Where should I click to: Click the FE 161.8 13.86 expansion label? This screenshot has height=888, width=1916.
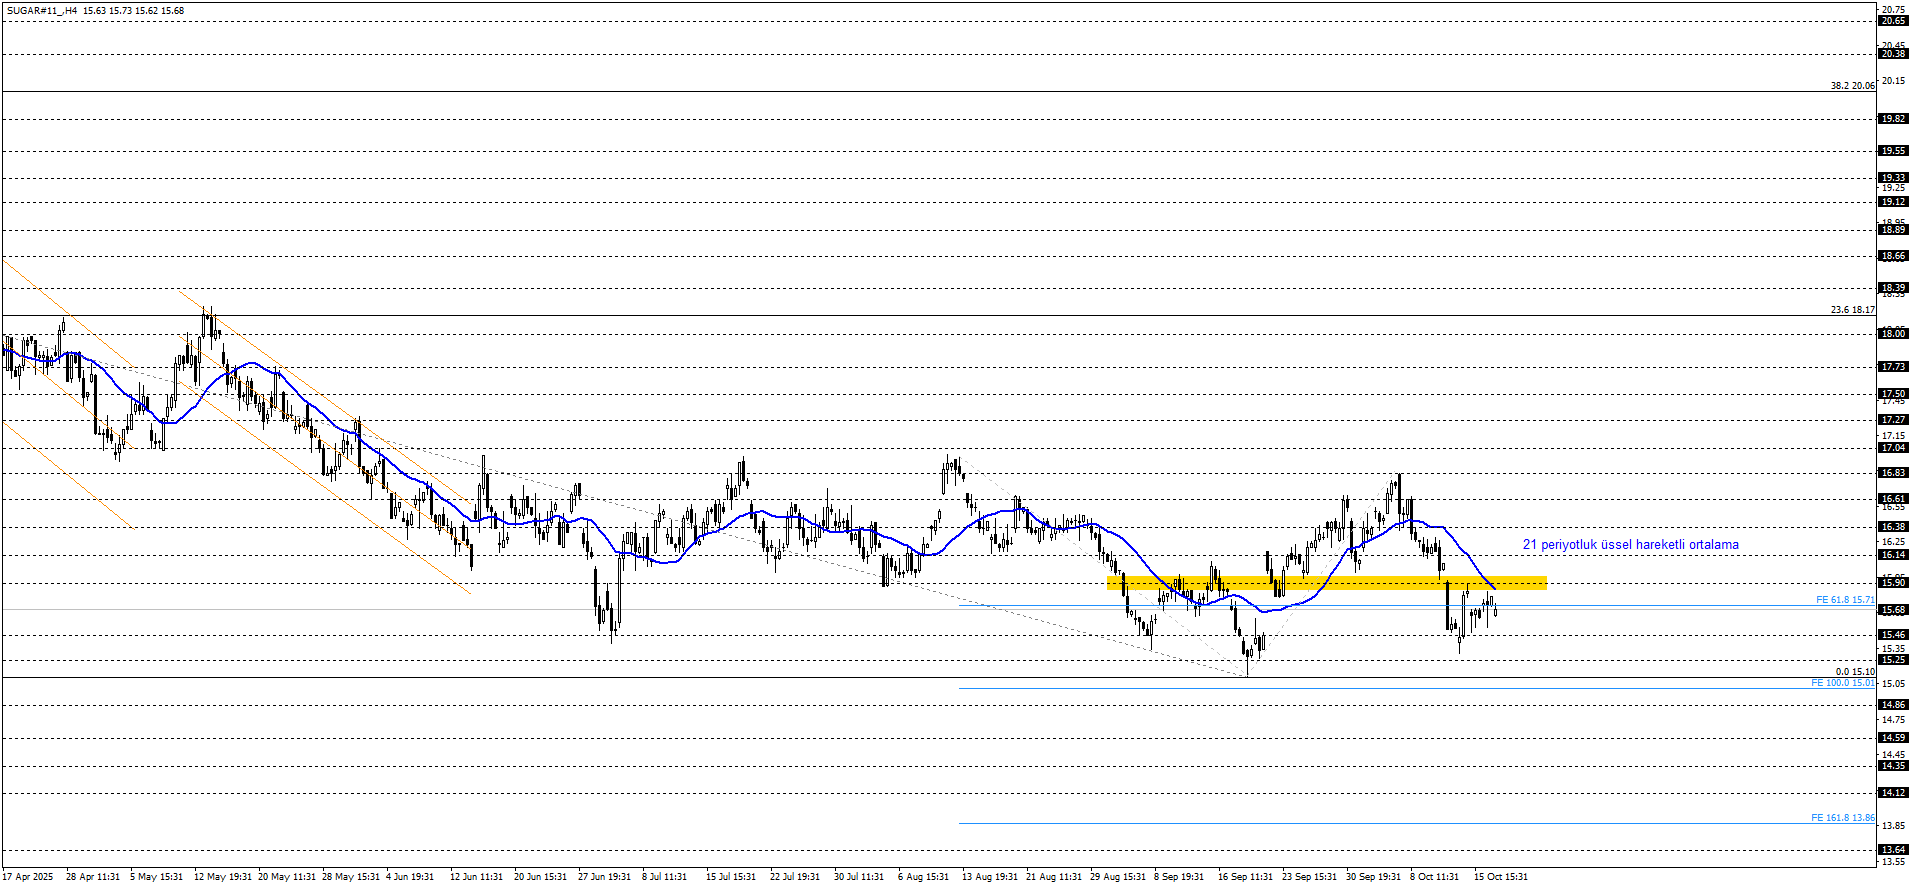[1842, 818]
